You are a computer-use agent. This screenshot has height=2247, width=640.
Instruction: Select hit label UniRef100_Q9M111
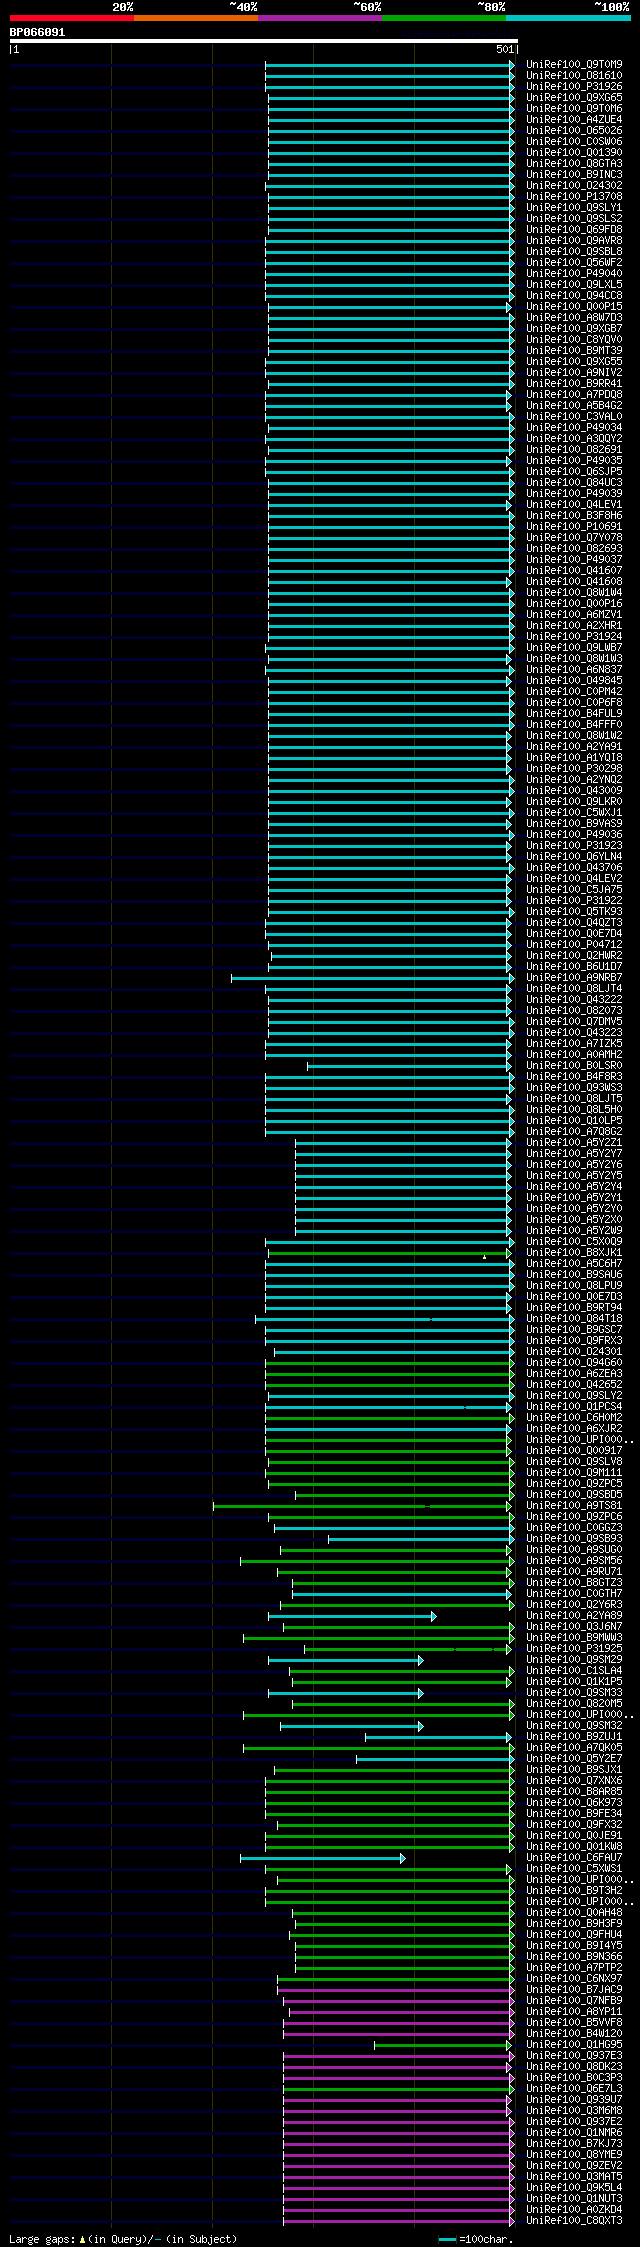click(574, 1472)
